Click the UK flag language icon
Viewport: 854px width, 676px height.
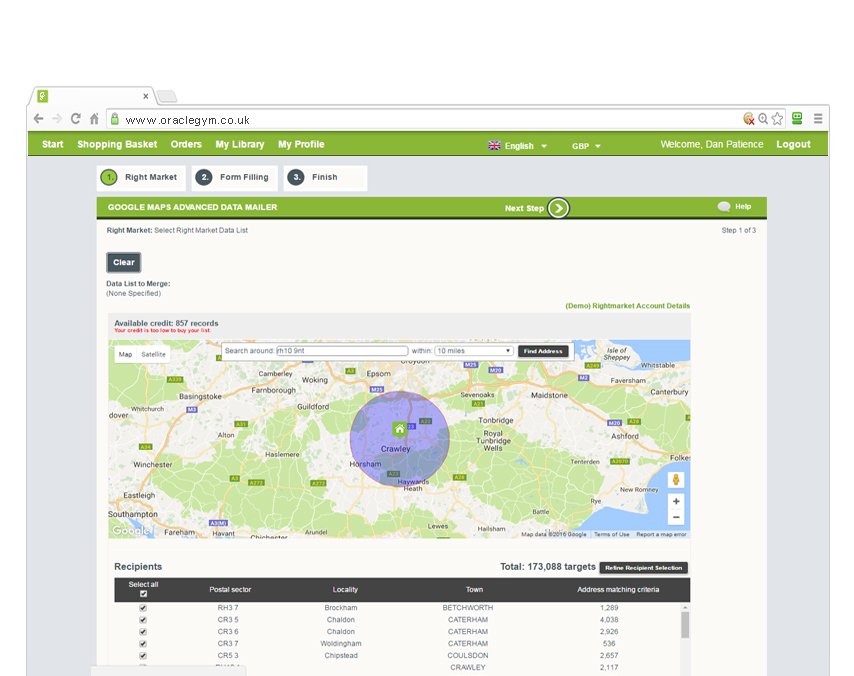pos(494,145)
